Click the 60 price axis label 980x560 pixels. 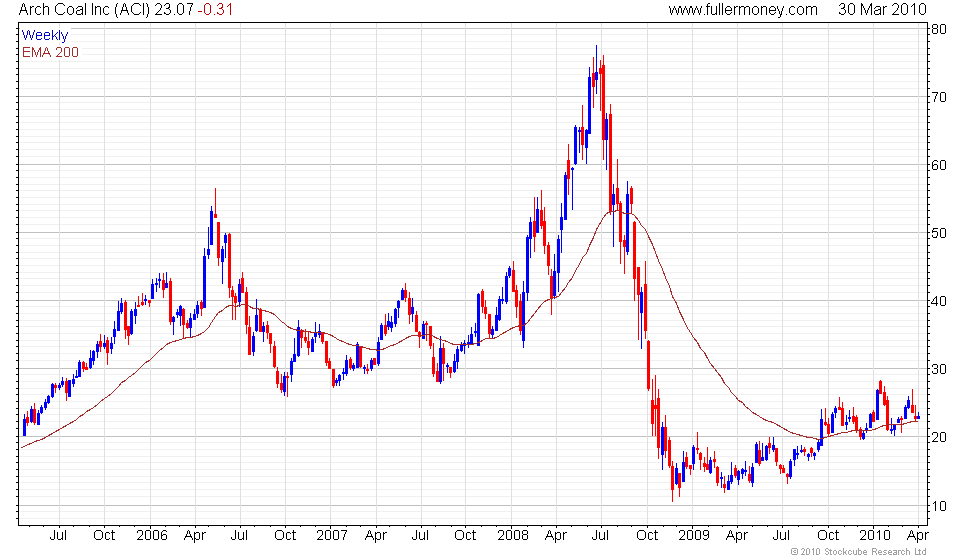click(x=939, y=165)
